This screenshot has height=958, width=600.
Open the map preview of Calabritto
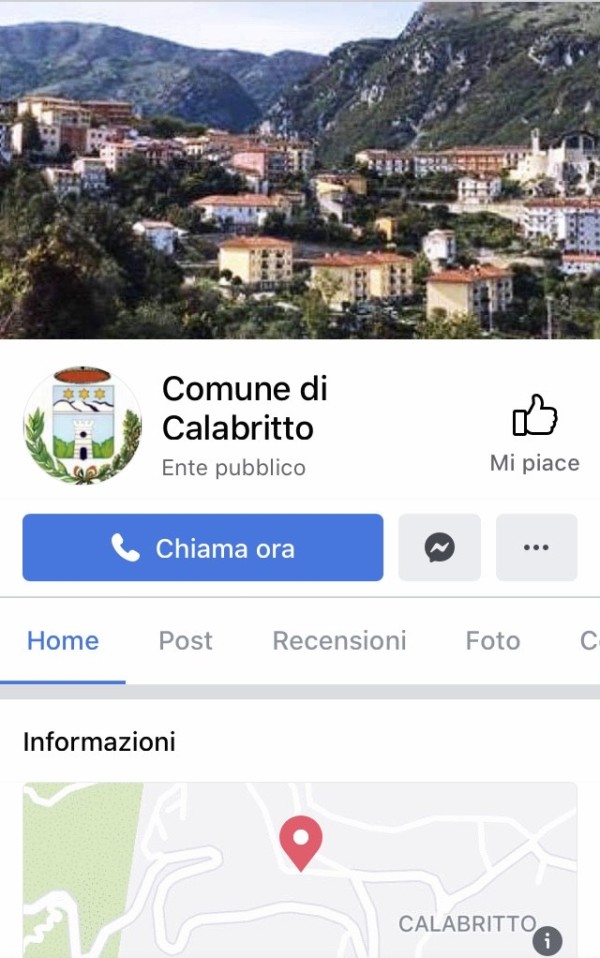point(300,870)
